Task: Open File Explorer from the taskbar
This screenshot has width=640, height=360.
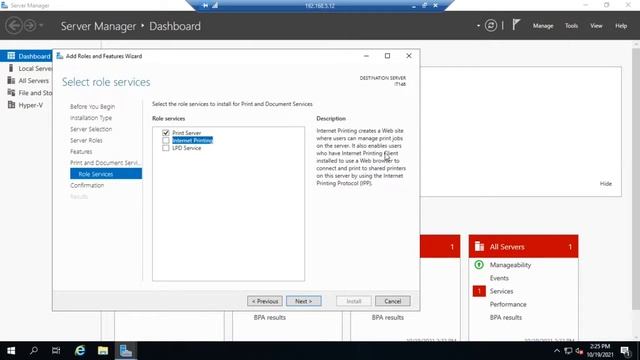Action: pyautogui.click(x=103, y=351)
